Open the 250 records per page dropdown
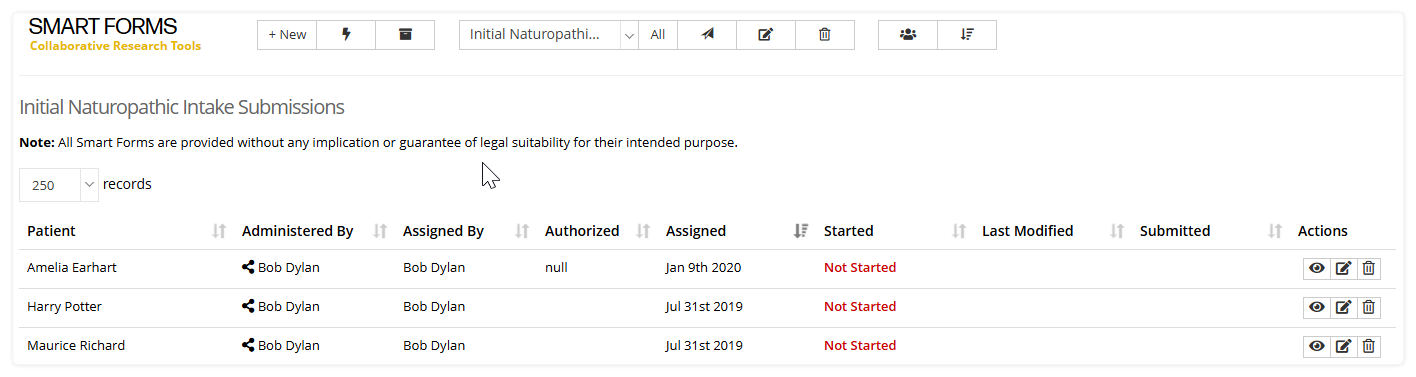1416x377 pixels. (x=59, y=185)
